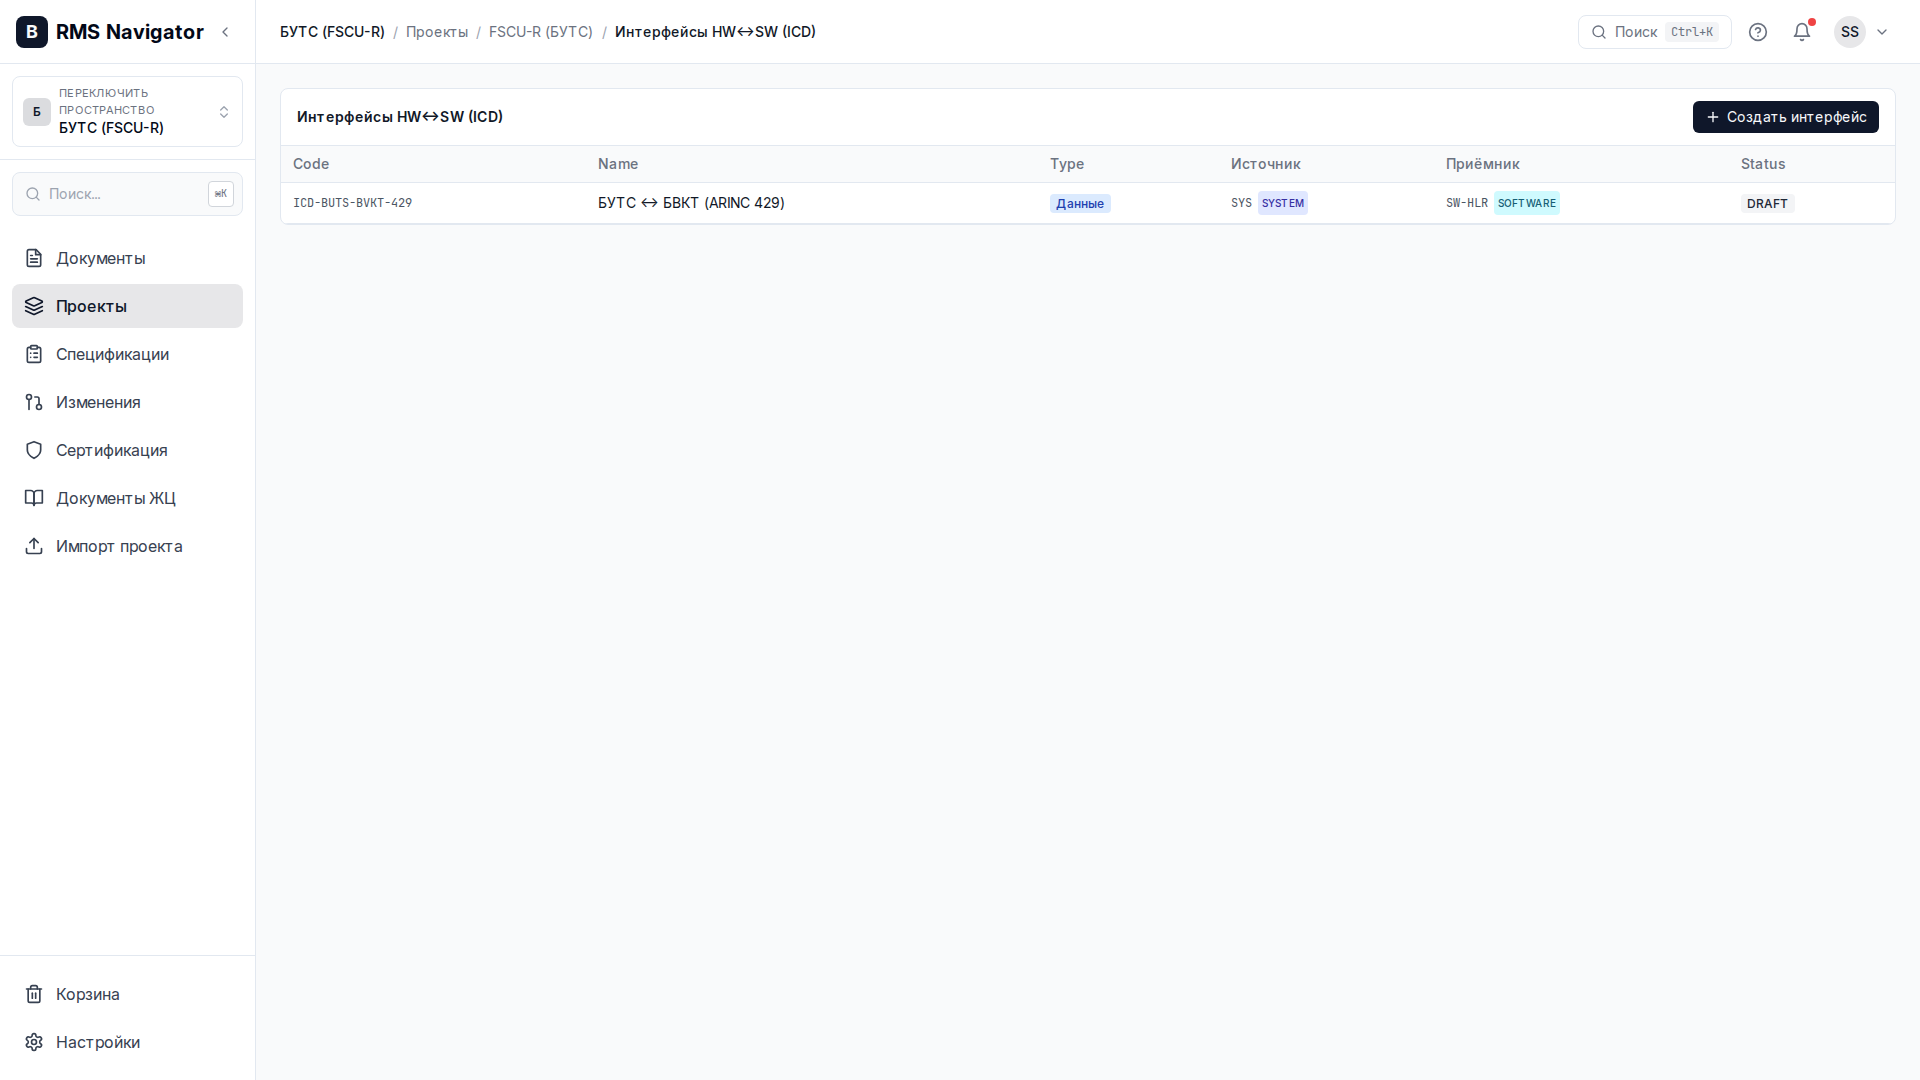1920x1080 pixels.
Task: Go to Спецификации section
Action: (x=127, y=354)
